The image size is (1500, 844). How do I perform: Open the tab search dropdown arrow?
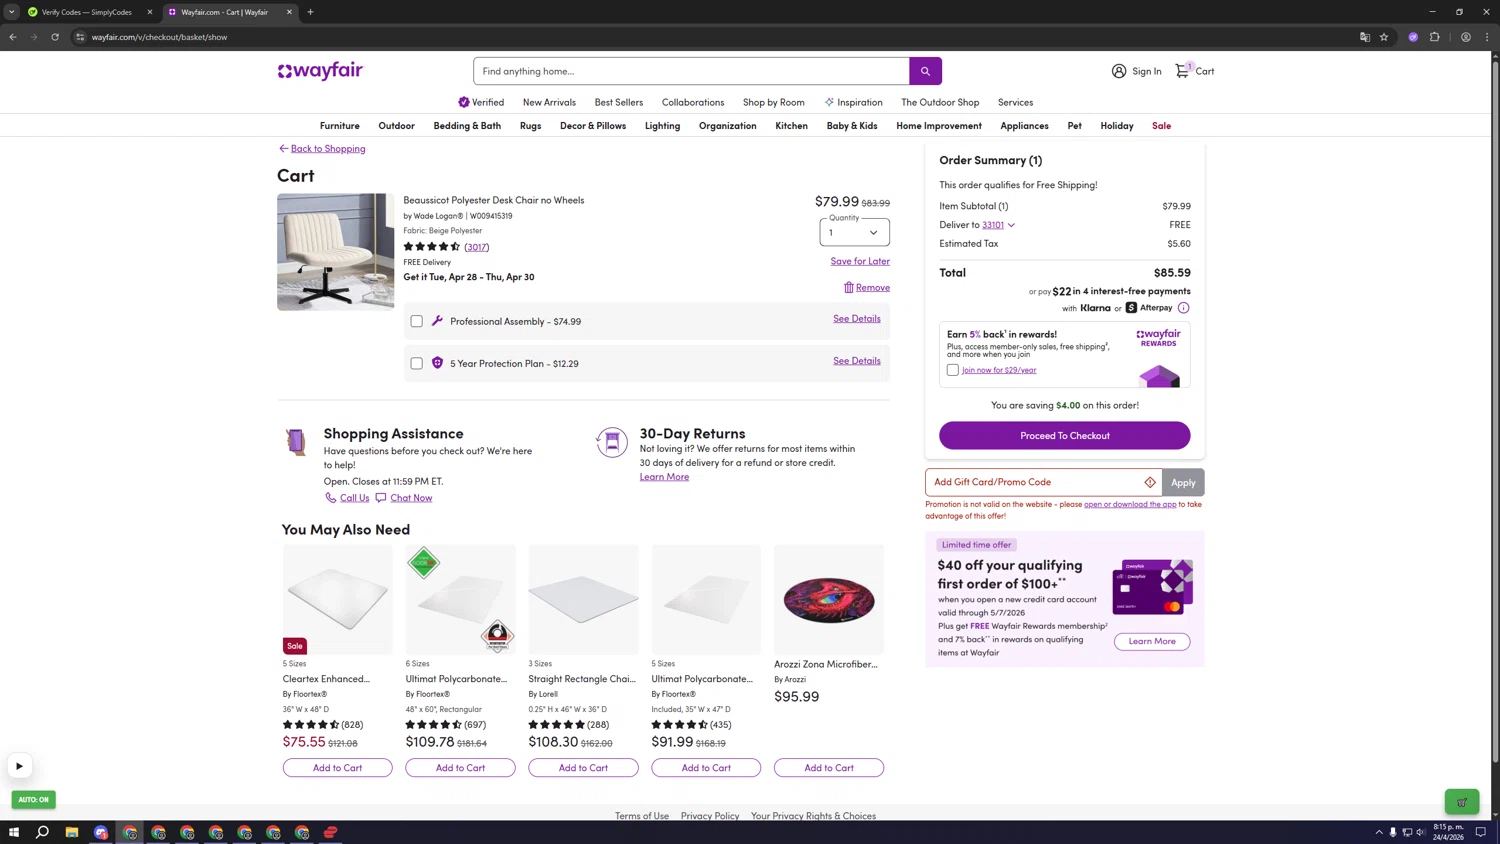pos(12,12)
